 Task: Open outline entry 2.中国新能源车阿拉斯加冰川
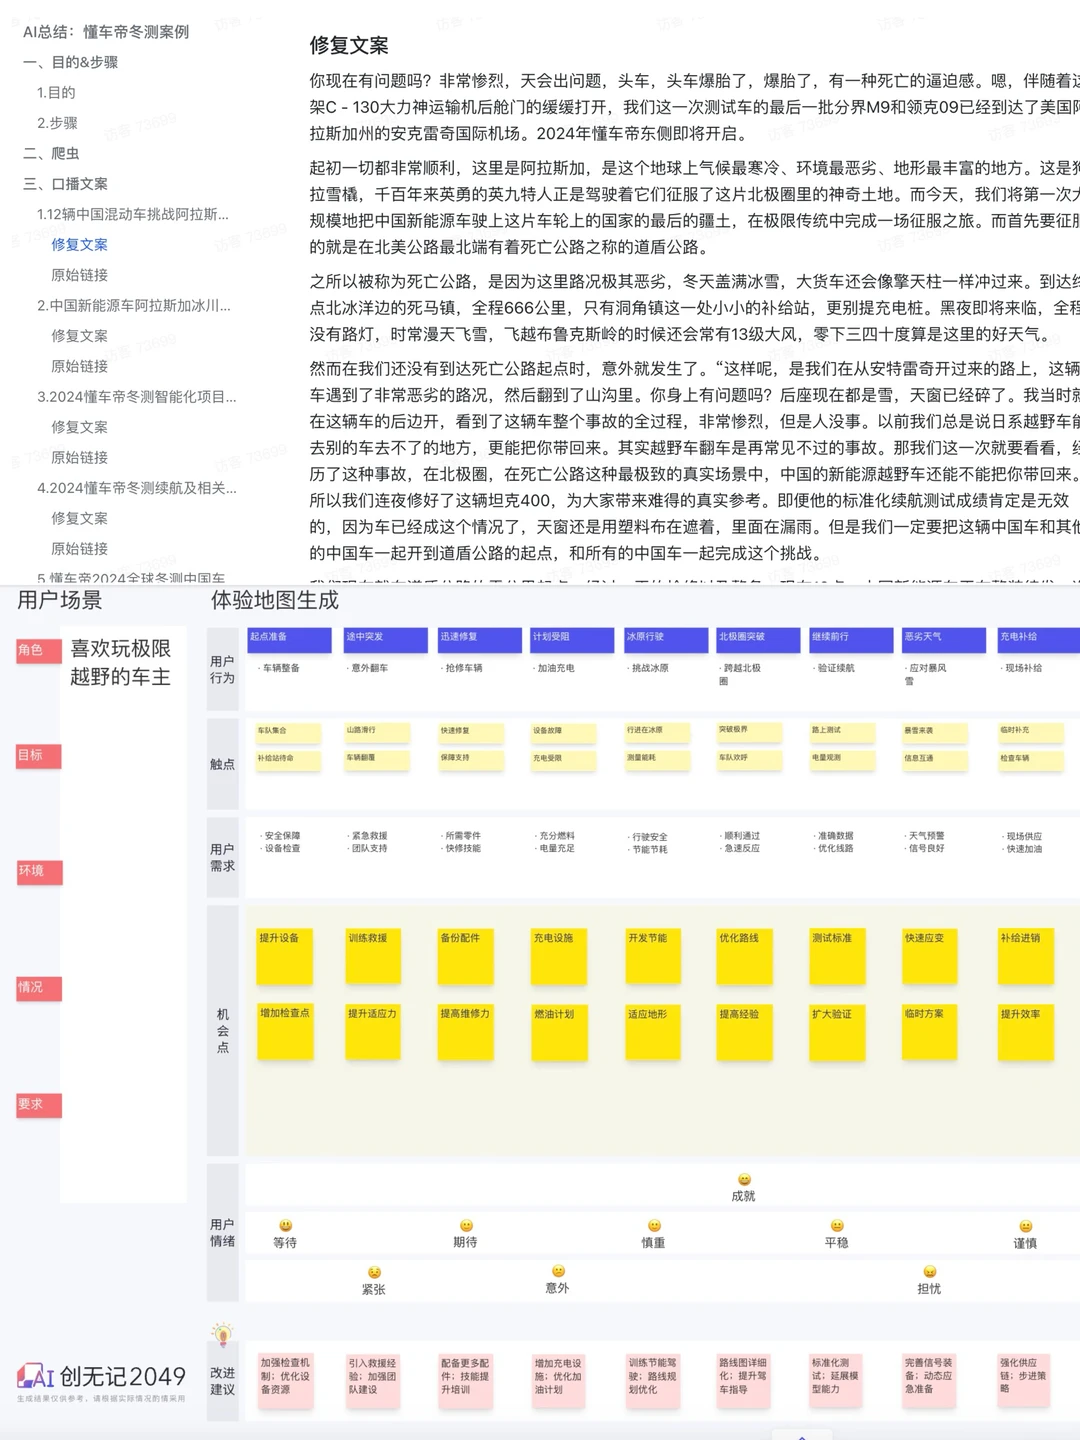[134, 305]
